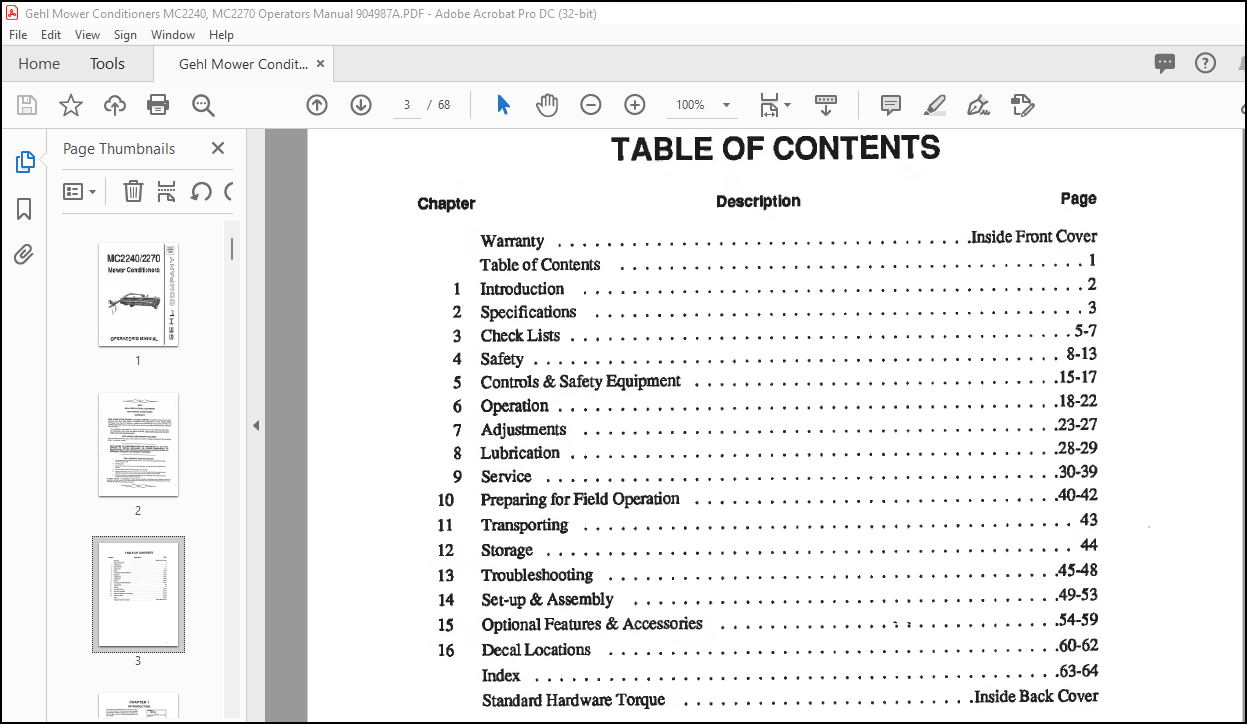Screen dimensions: 1247x724
Task: Click the page number input field
Action: coord(407,105)
